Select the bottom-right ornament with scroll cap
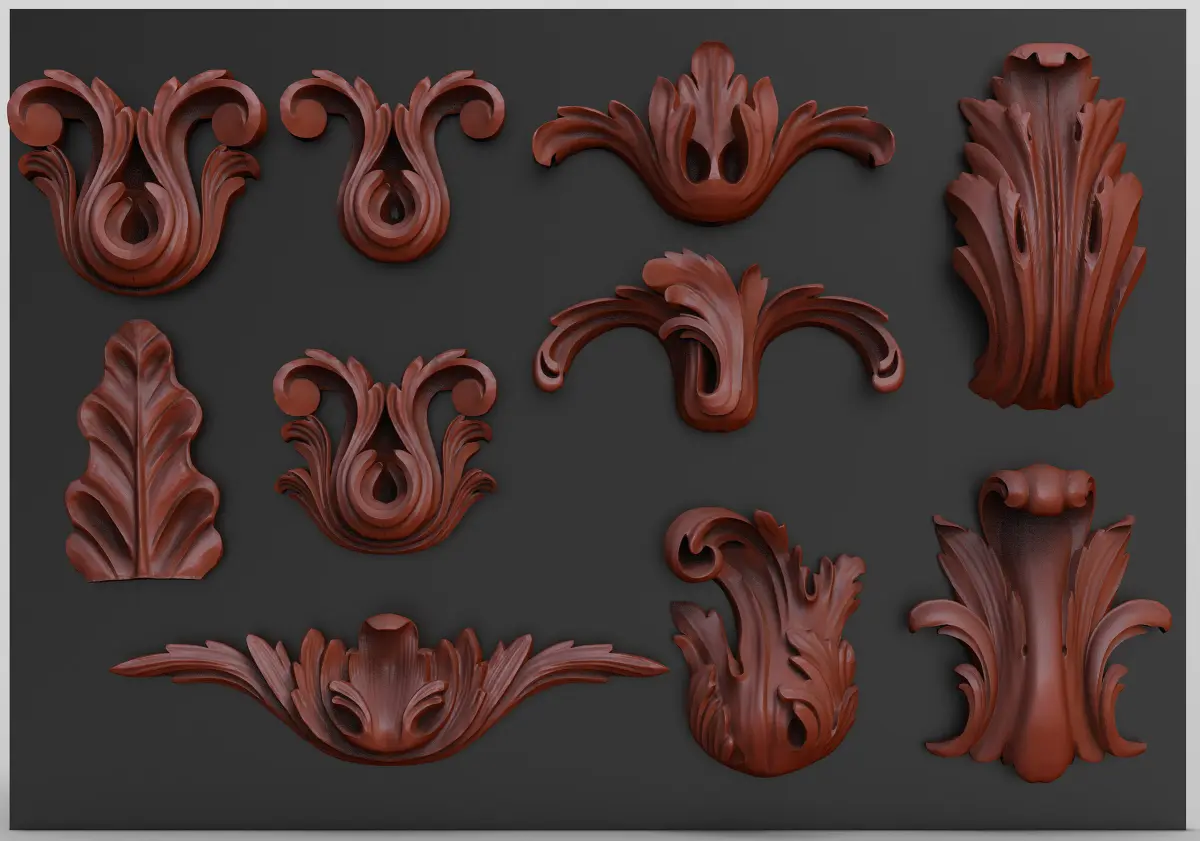The width and height of the screenshot is (1200, 841). 1040,623
